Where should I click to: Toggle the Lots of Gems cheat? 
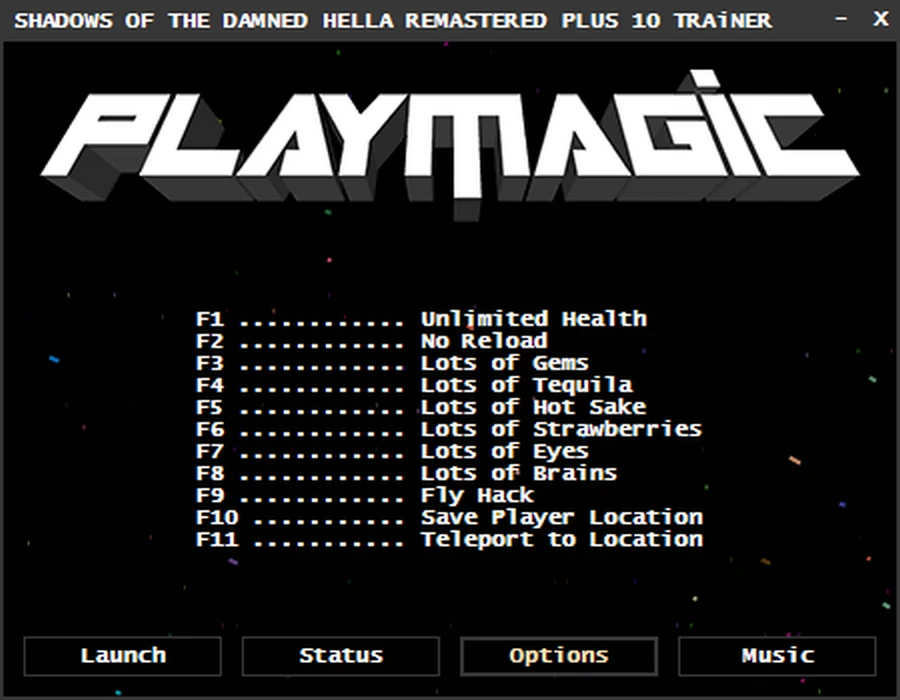tap(504, 362)
